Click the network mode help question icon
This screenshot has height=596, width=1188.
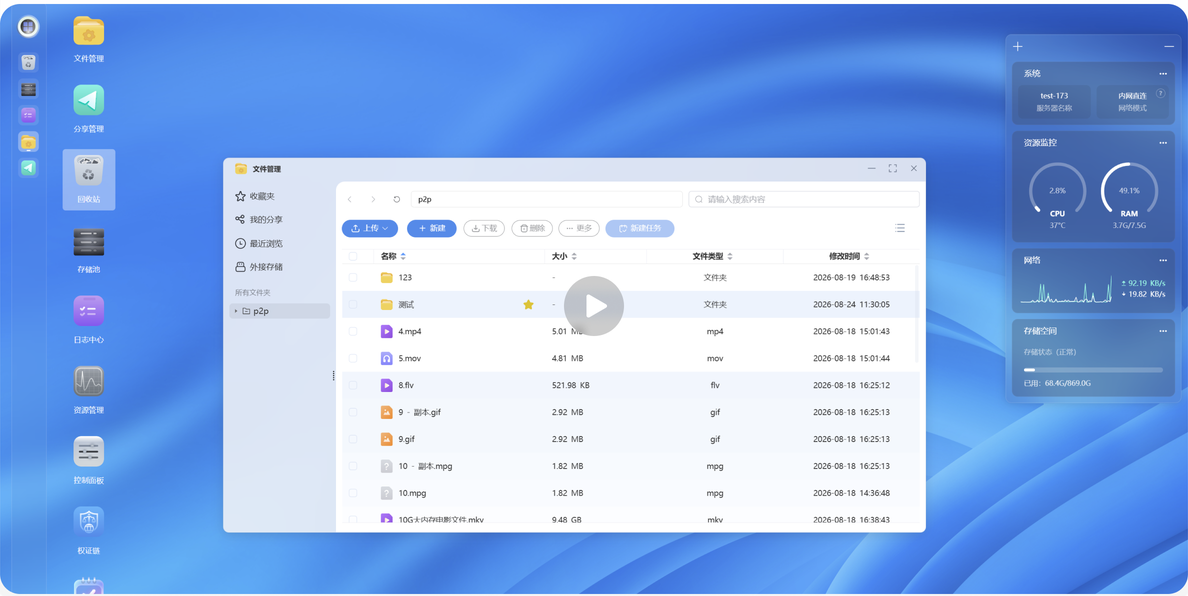tap(1160, 93)
